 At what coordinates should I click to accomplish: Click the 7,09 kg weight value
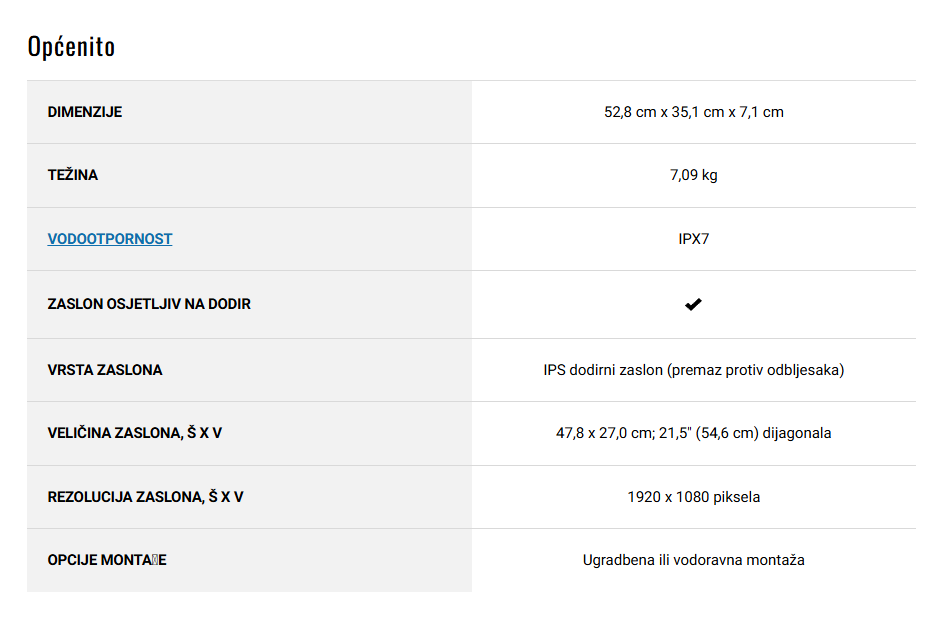[x=693, y=175]
